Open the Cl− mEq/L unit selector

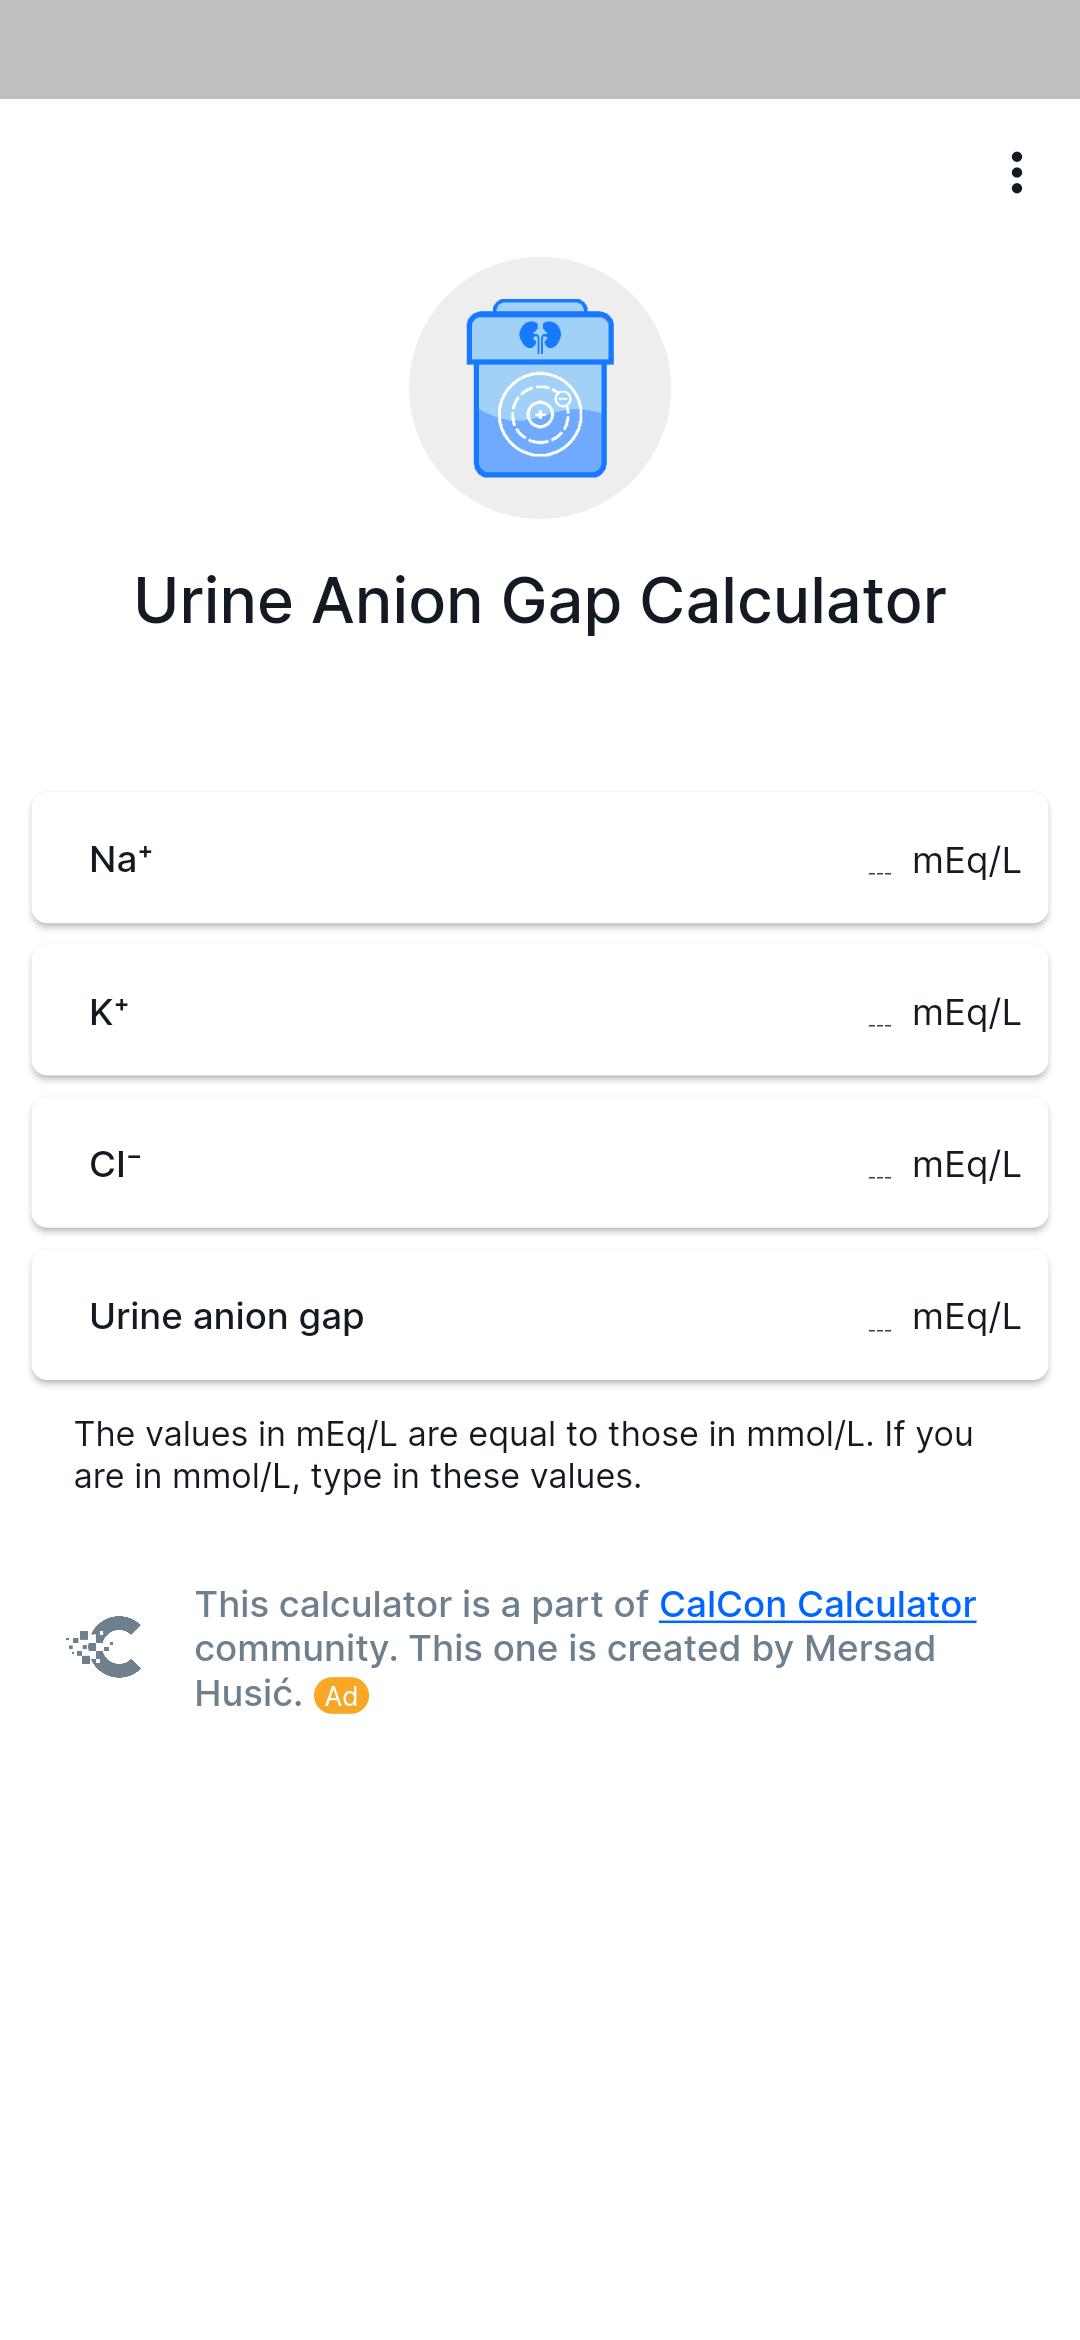click(x=966, y=1164)
